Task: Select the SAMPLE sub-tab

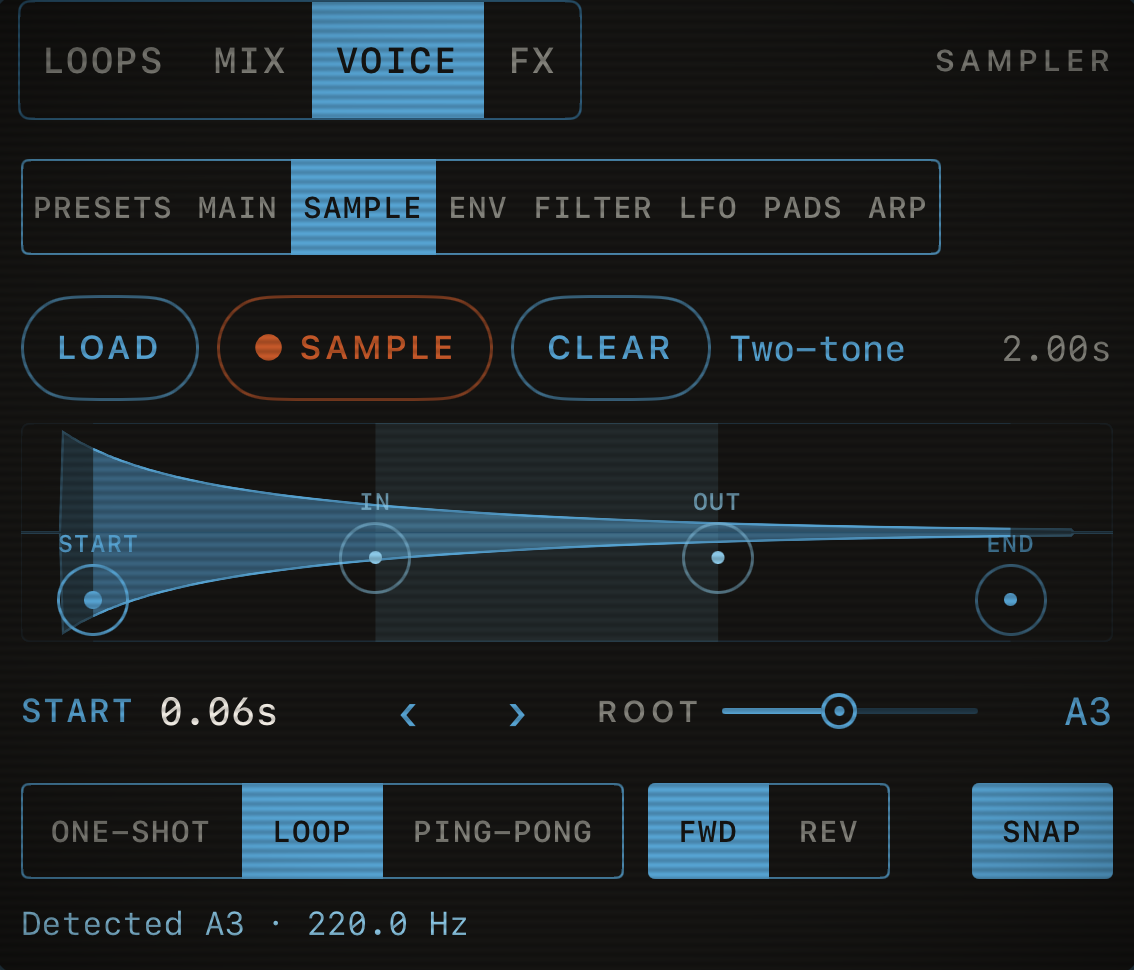Action: [x=363, y=208]
